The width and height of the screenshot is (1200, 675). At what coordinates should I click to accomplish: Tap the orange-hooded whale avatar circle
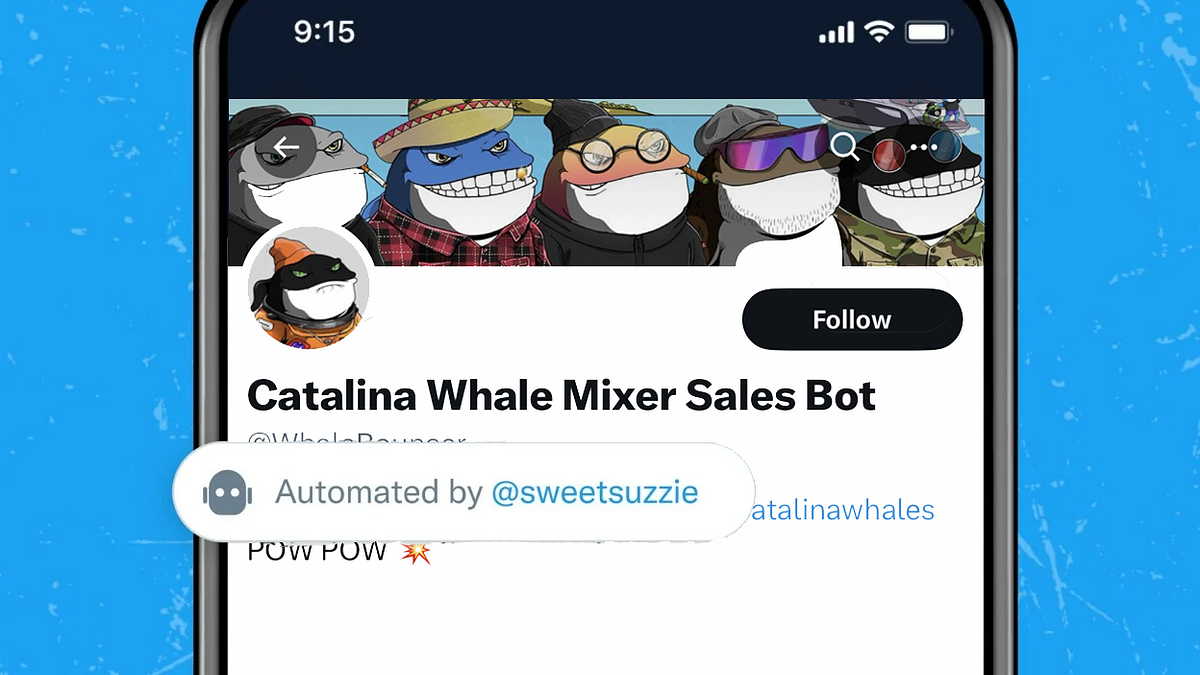click(308, 287)
